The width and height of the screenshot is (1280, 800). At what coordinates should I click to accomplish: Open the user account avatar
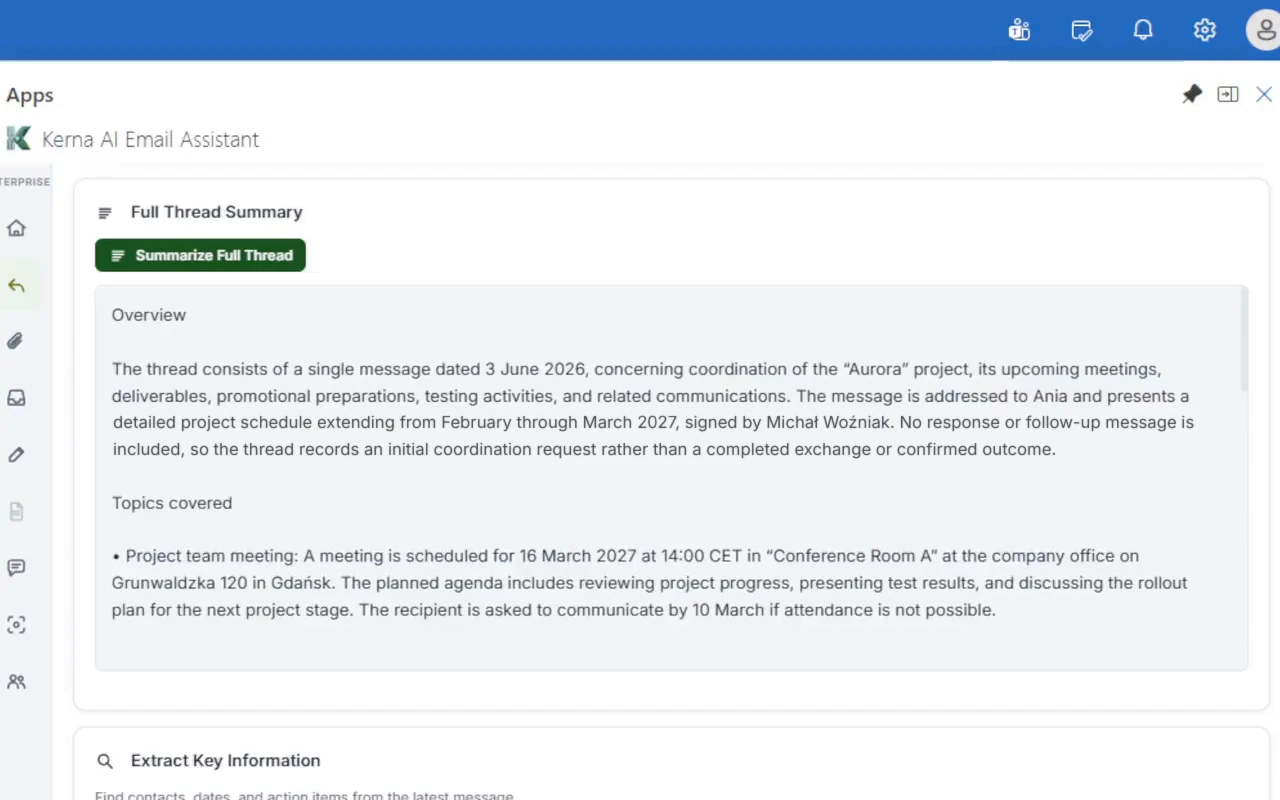1264,30
